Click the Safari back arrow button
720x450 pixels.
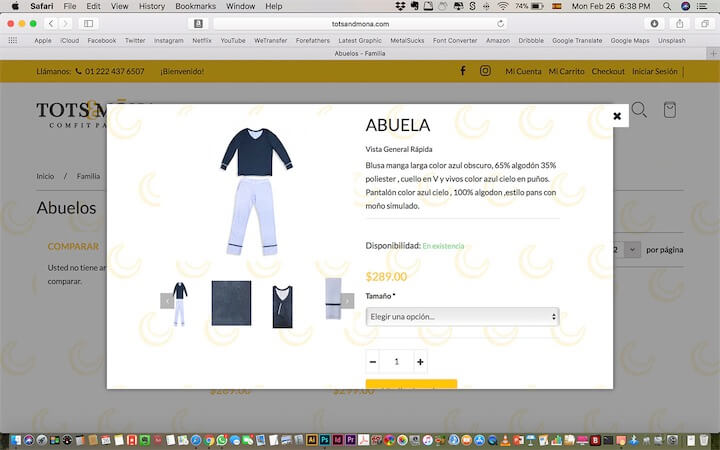point(51,23)
